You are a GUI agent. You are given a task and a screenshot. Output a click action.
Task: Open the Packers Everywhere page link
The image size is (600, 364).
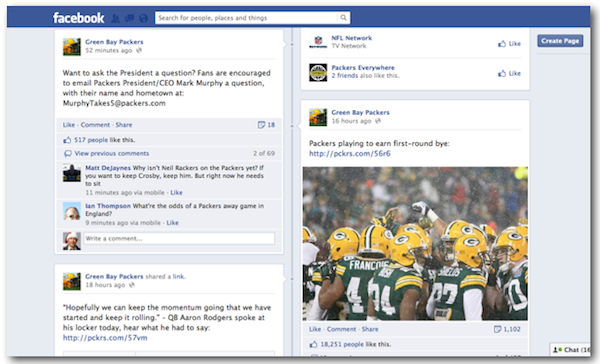(363, 68)
